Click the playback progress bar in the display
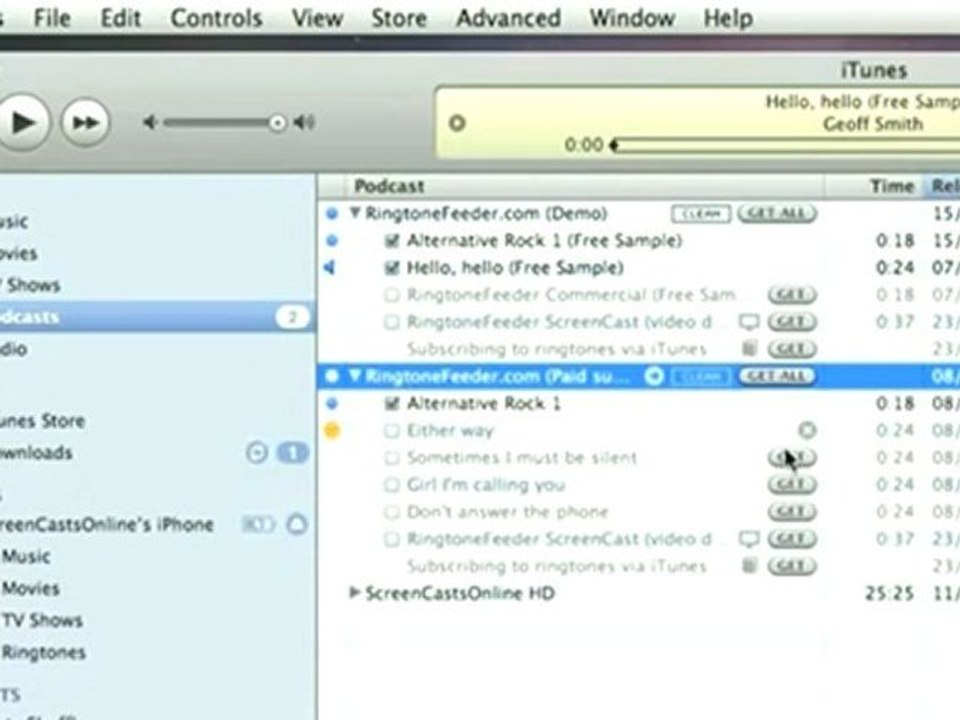The height and width of the screenshot is (720, 960). point(786,145)
